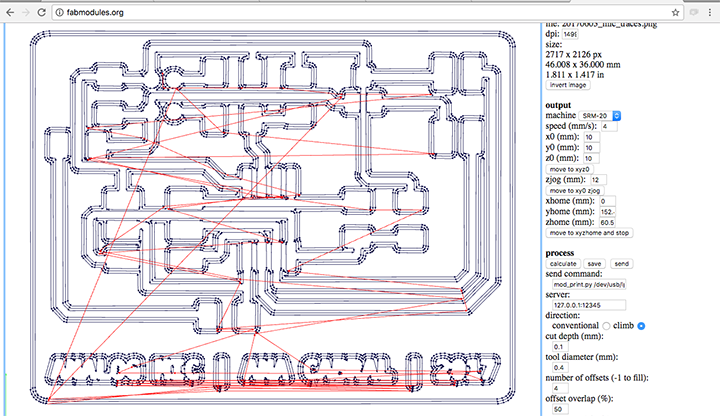
Task: Select the conventional direction radio button
Action: [x=606, y=326]
